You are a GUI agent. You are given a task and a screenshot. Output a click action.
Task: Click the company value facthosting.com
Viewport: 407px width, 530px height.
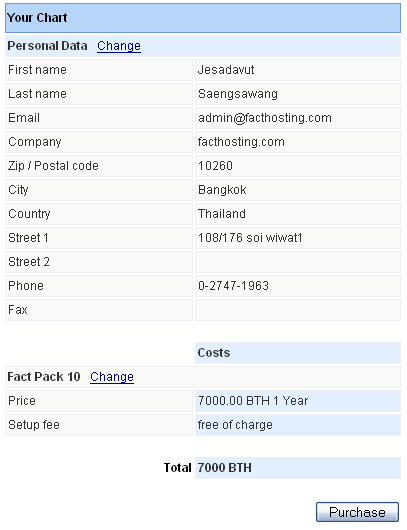click(241, 142)
